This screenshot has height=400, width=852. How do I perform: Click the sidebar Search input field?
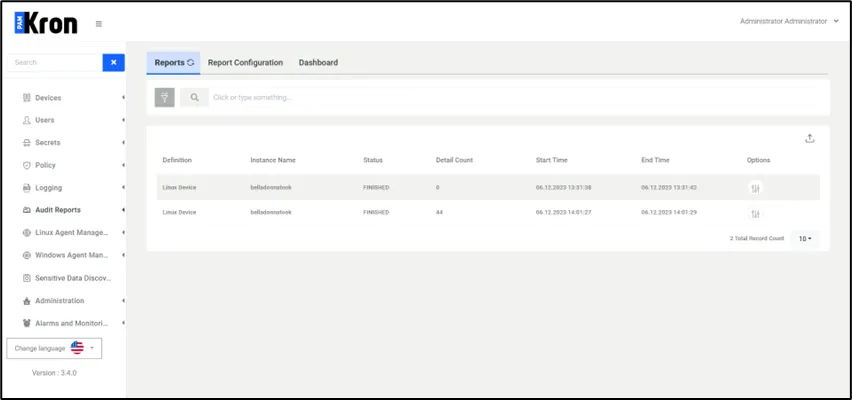click(54, 62)
